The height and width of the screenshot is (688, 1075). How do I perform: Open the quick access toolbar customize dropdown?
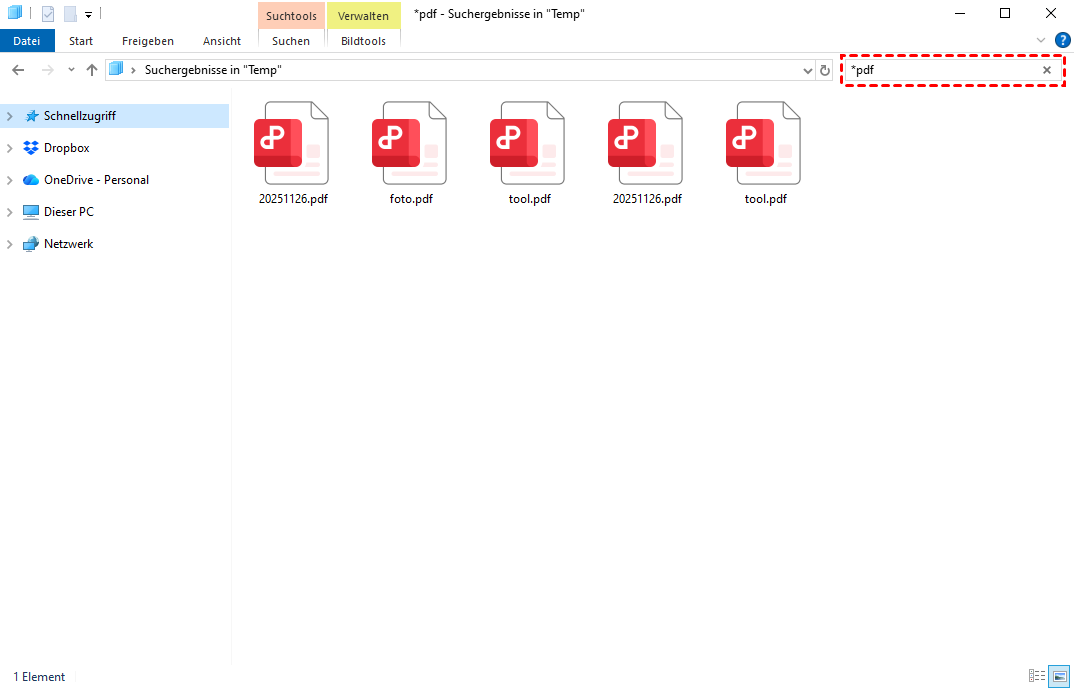click(88, 15)
